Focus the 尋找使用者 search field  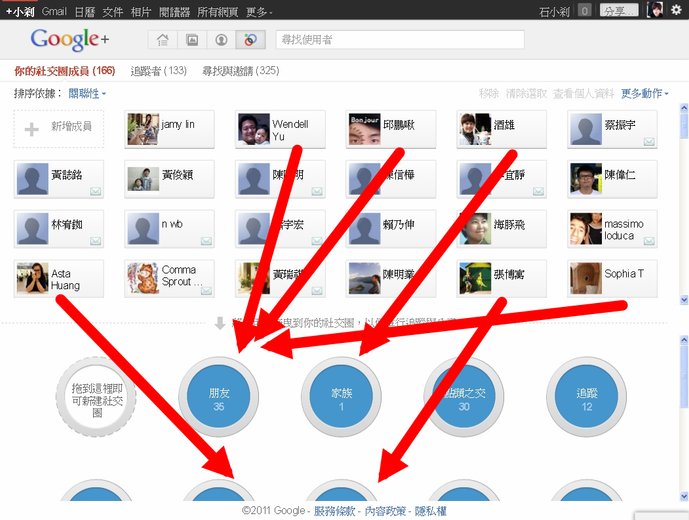click(400, 40)
